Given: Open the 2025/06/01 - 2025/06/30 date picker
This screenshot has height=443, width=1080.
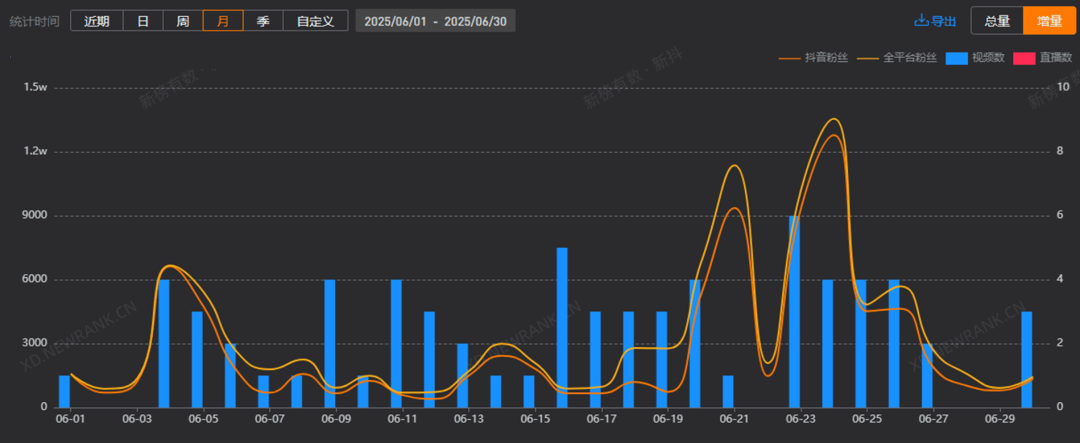Looking at the screenshot, I should tap(435, 21).
